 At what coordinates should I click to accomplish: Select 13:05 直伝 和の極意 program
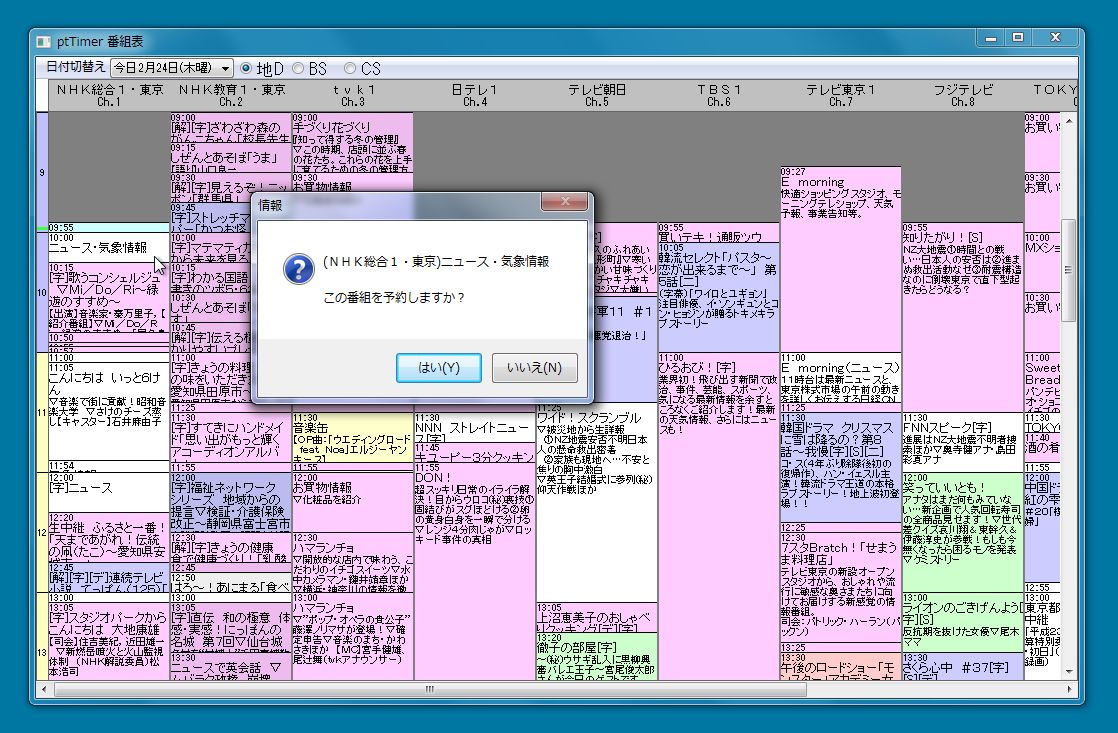point(230,627)
